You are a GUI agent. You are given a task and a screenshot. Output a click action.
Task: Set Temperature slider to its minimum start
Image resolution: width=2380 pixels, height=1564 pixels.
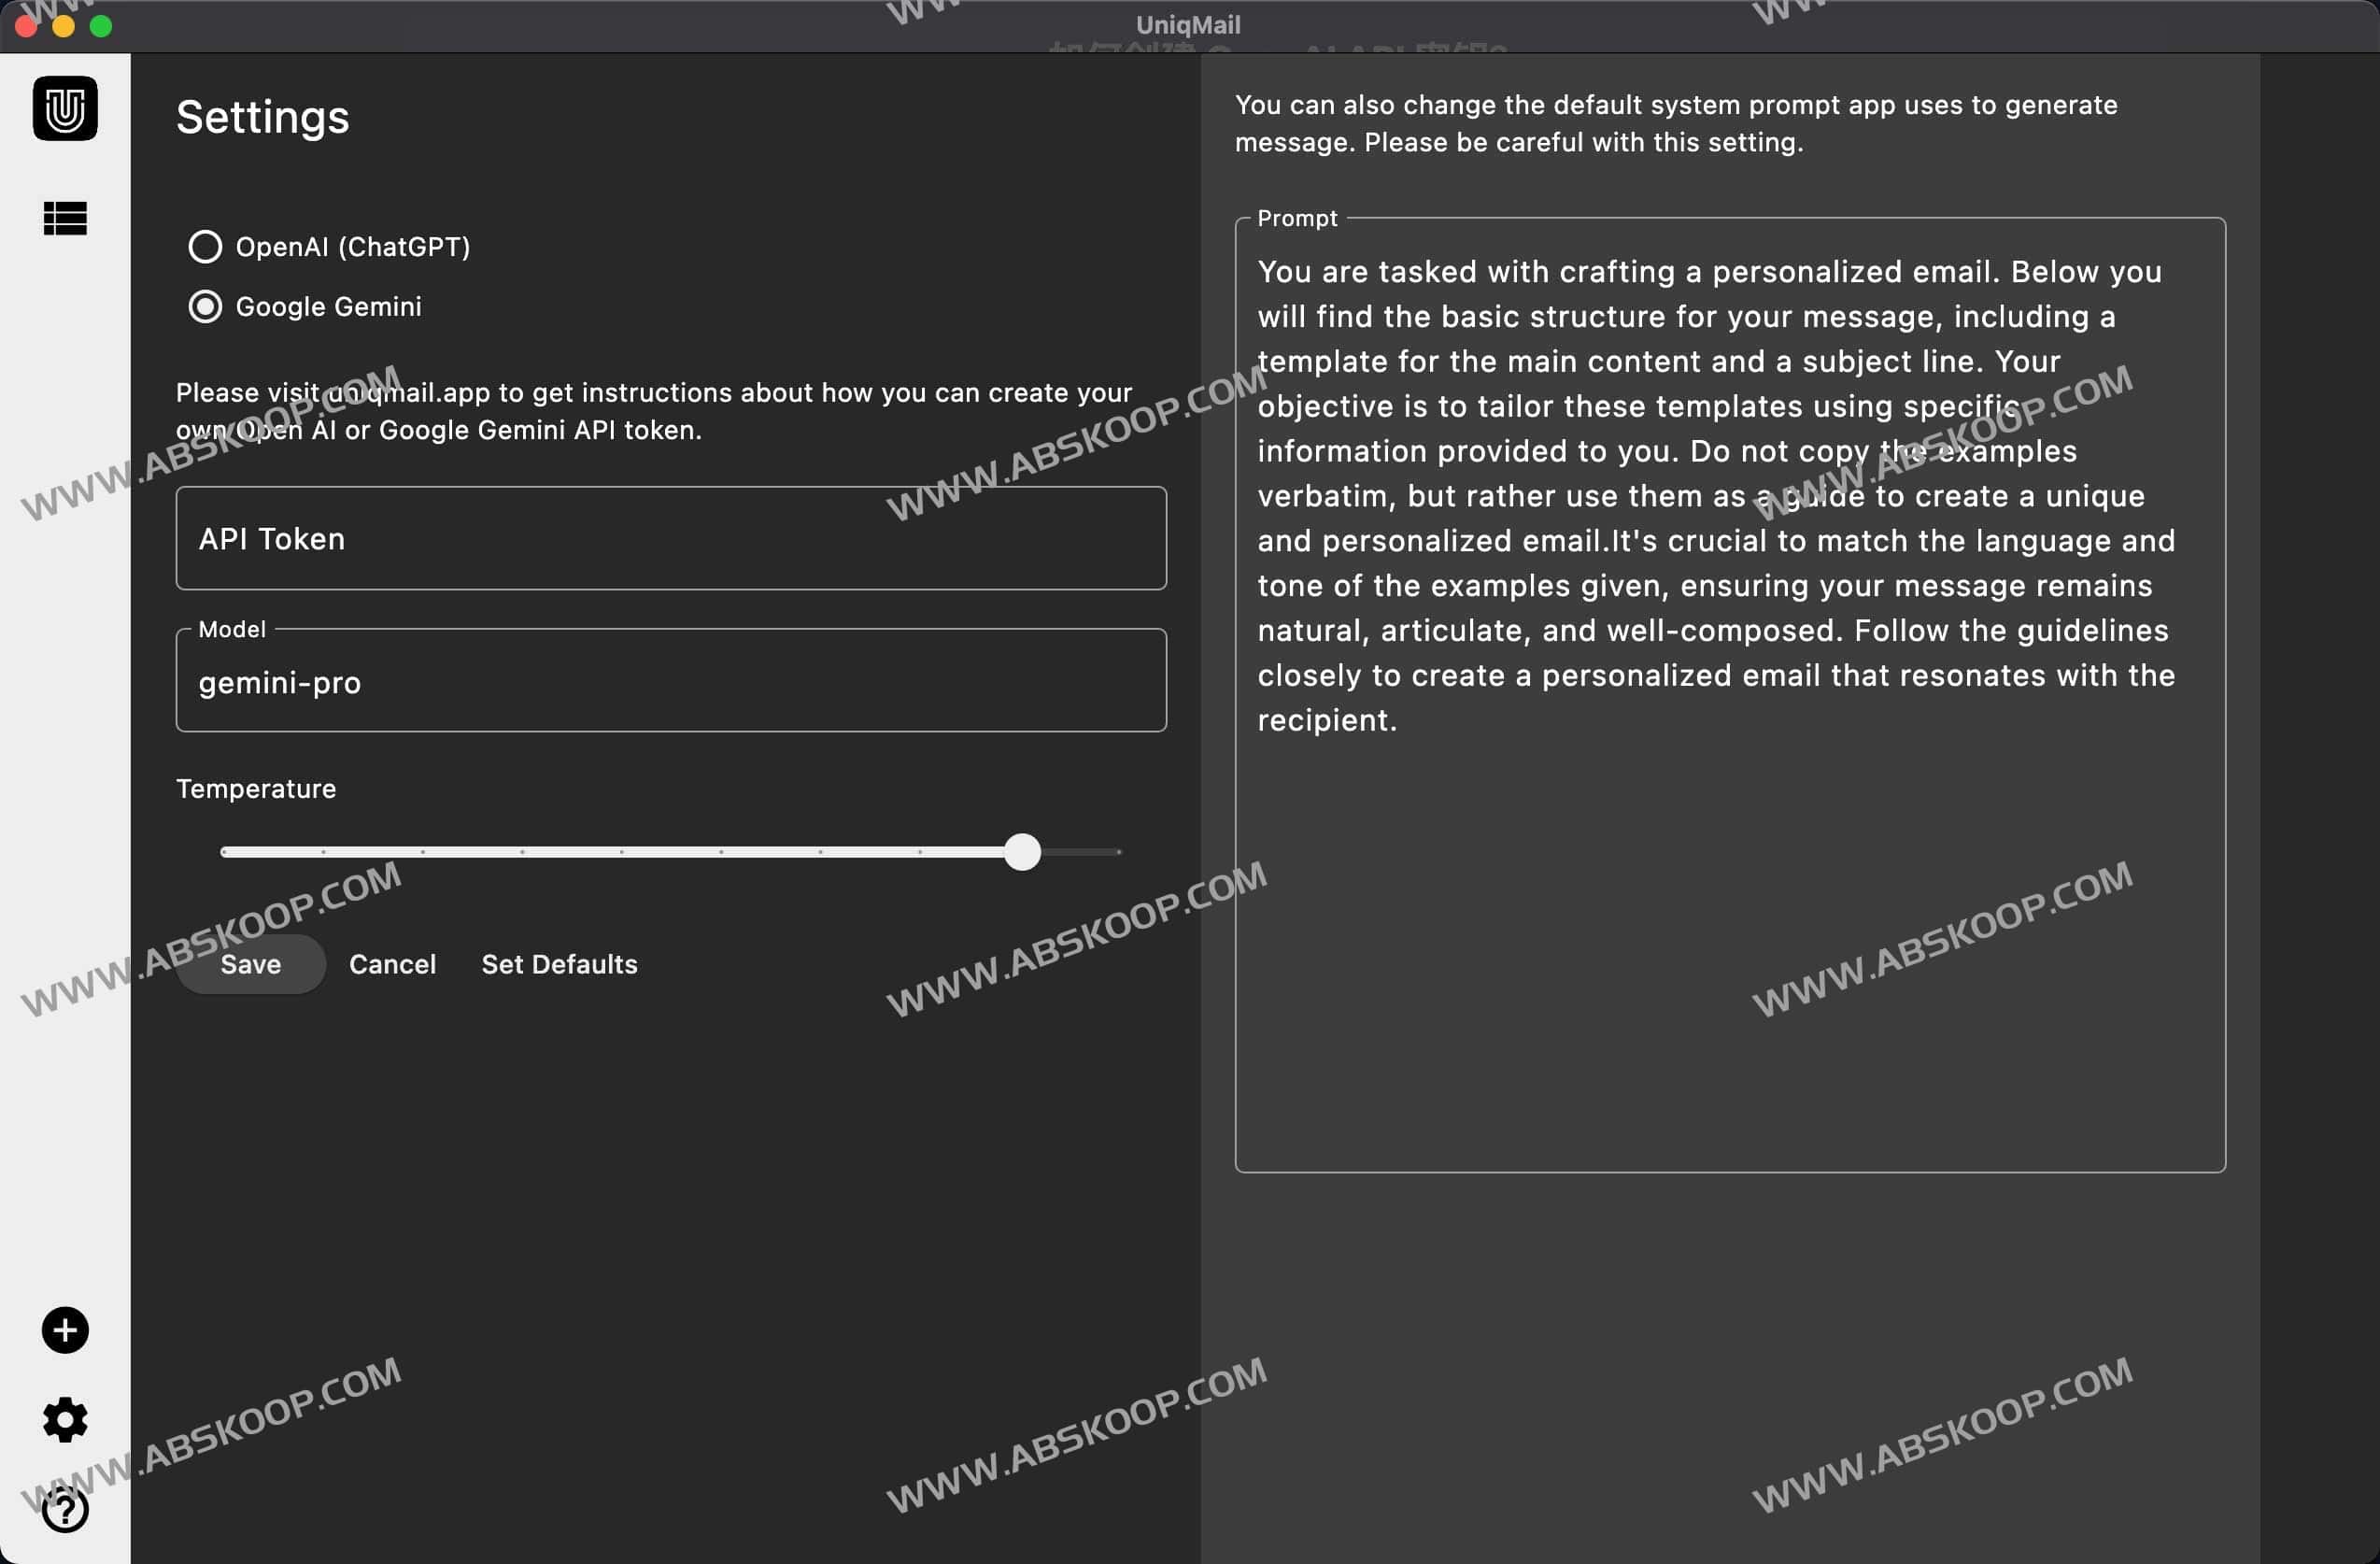[224, 852]
